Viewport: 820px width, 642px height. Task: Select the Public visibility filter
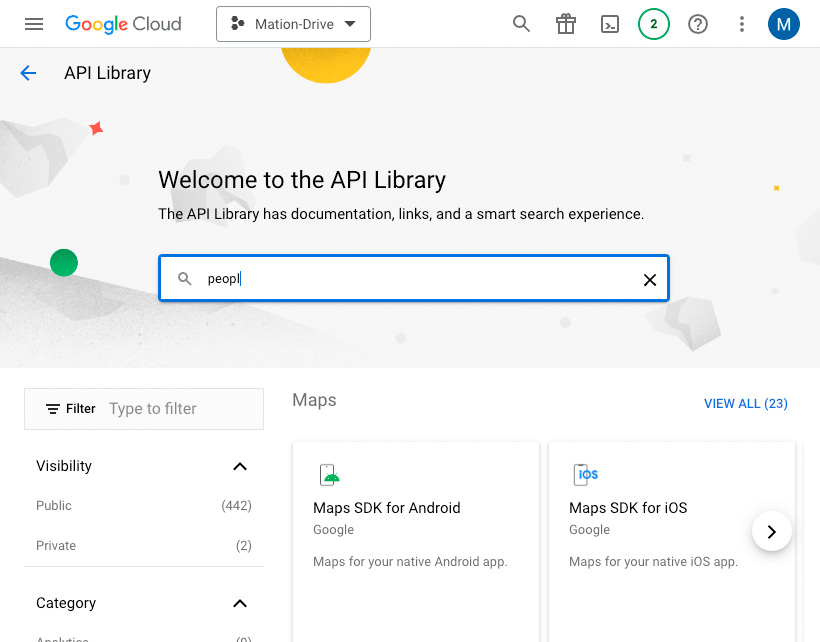coord(144,506)
